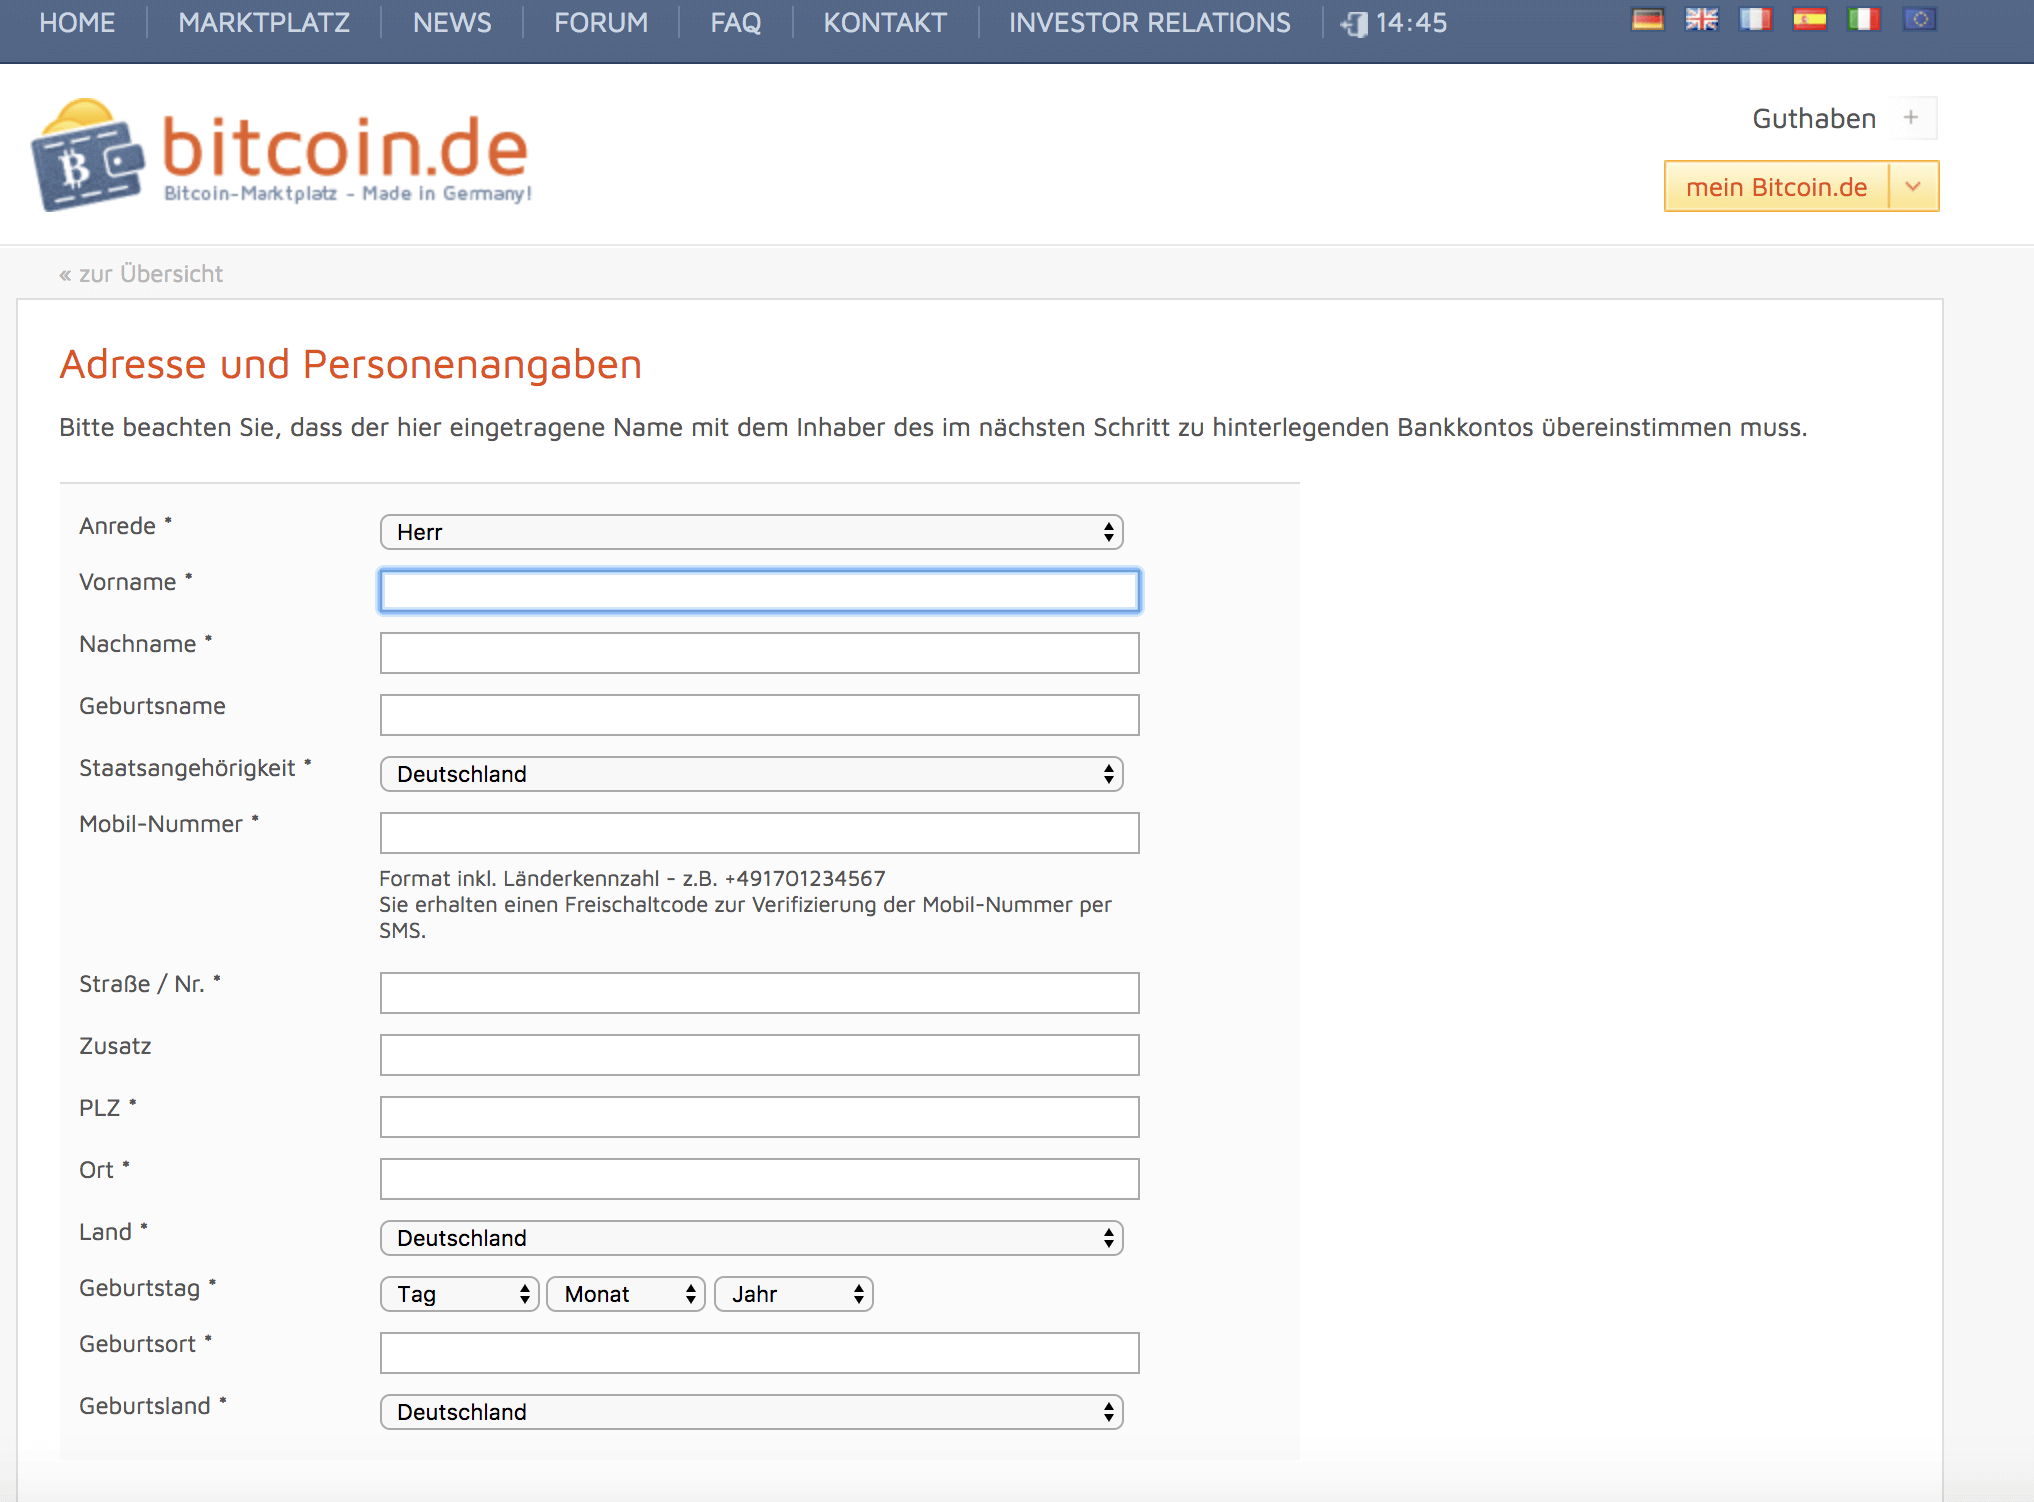
Task: Open the Geburtsland dropdown
Action: 752,1412
